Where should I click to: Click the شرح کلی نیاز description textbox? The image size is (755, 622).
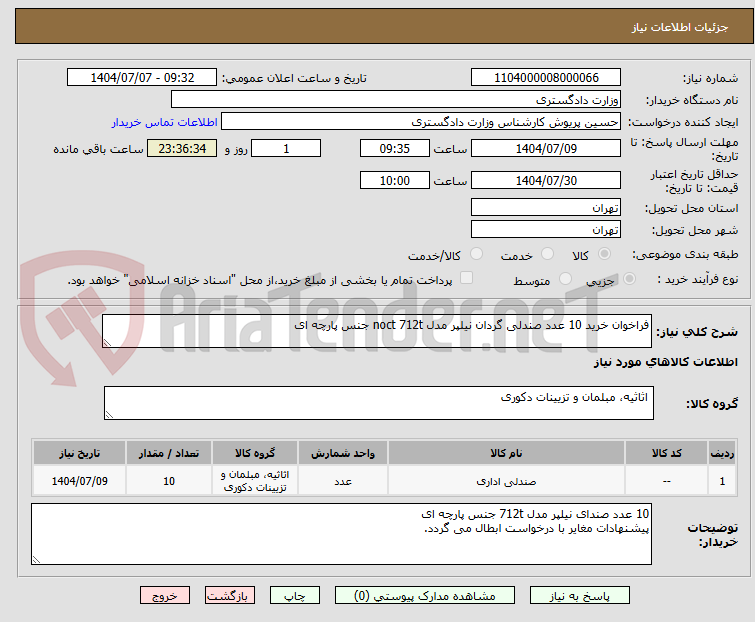click(x=377, y=331)
